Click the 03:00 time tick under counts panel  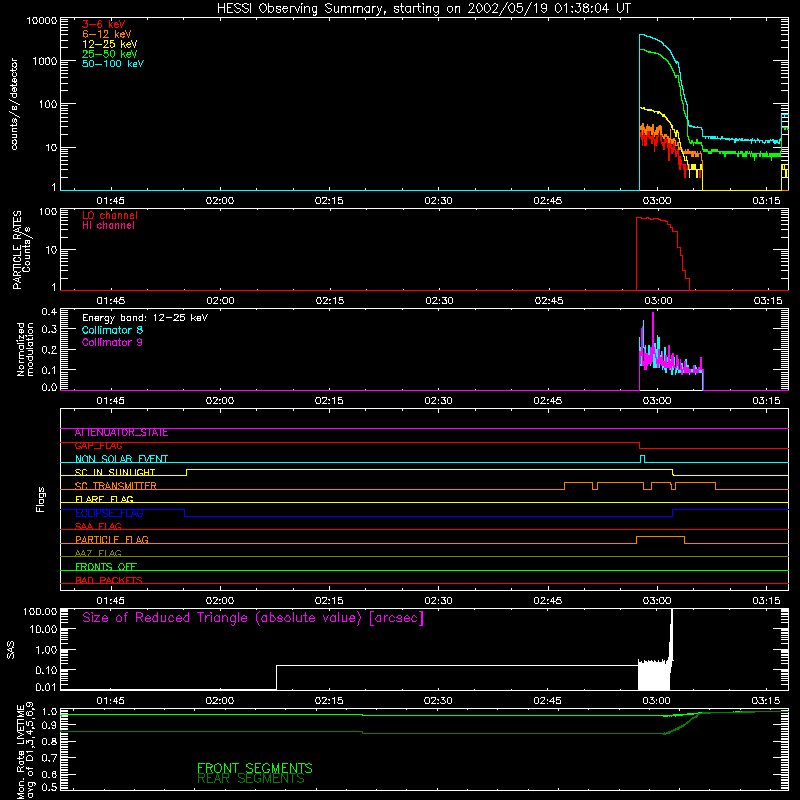[x=657, y=201]
